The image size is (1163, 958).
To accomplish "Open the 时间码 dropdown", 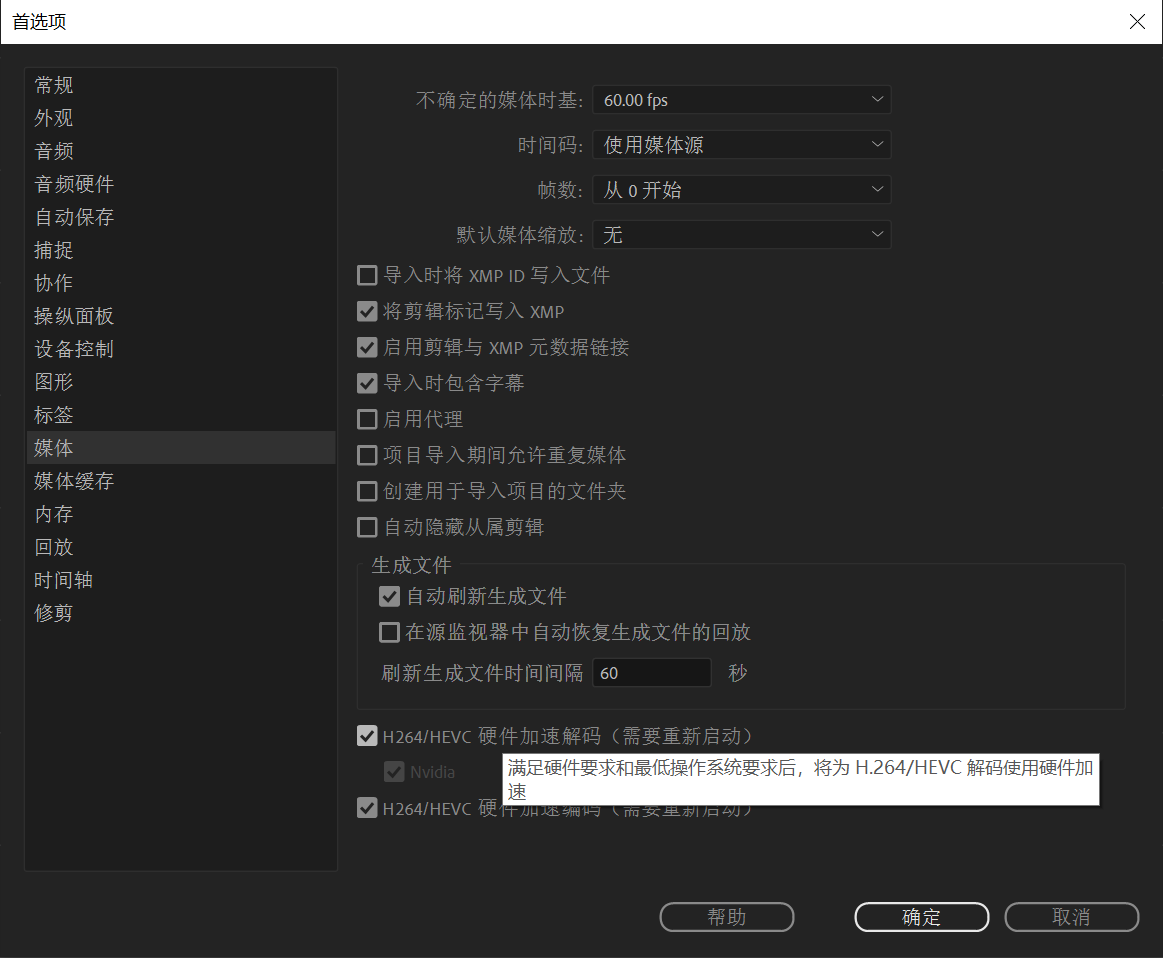I will coord(741,144).
